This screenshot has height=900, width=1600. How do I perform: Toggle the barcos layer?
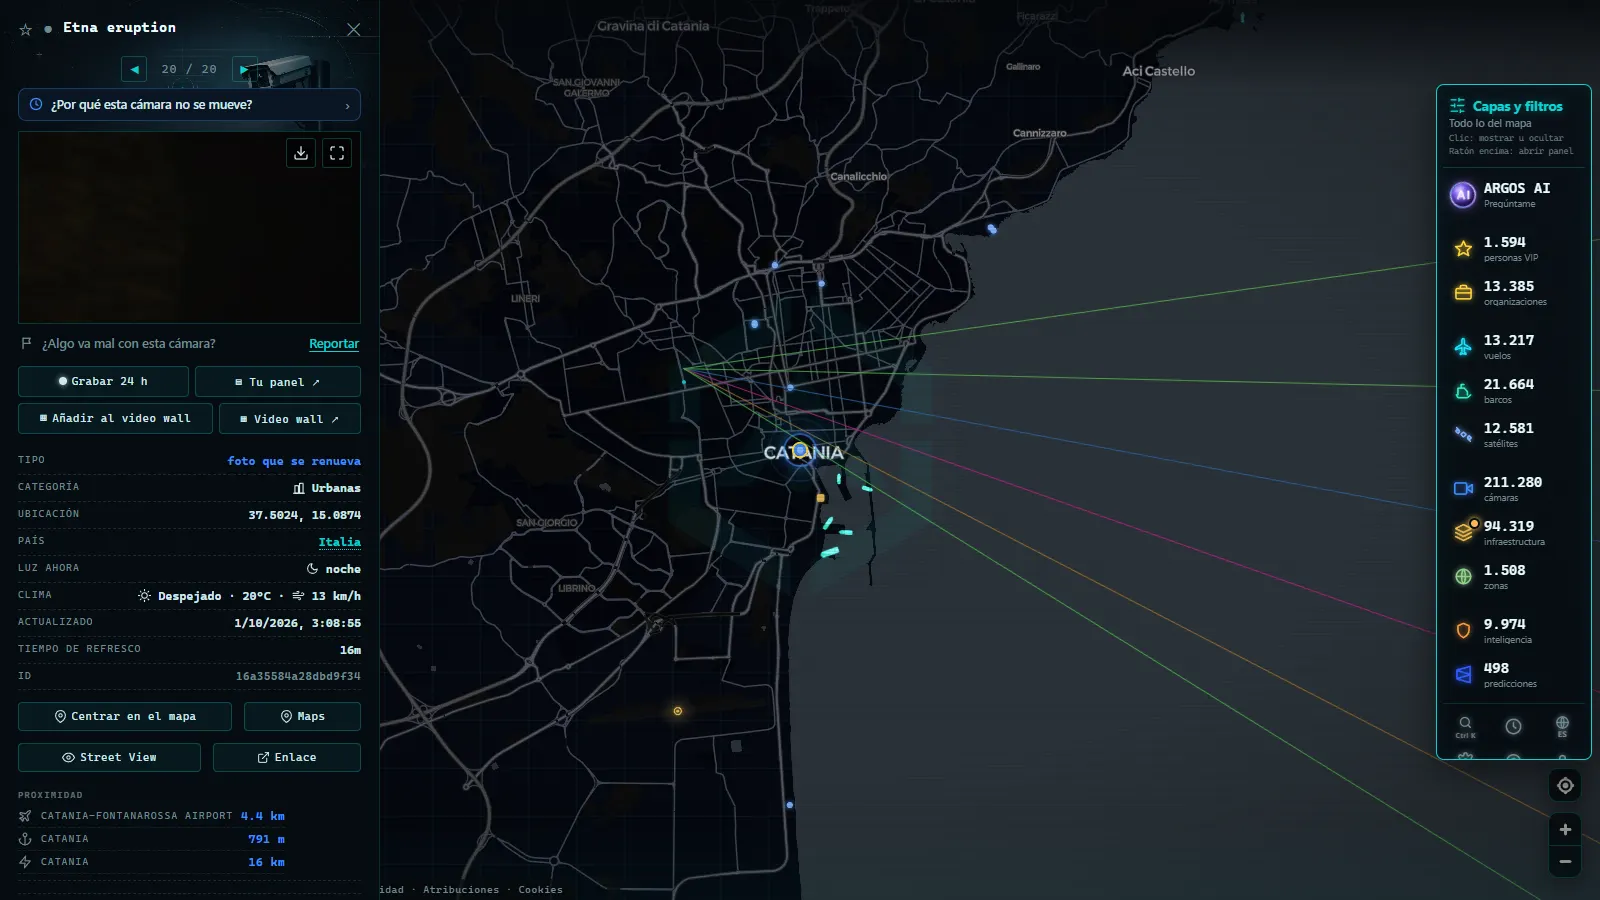point(1514,391)
